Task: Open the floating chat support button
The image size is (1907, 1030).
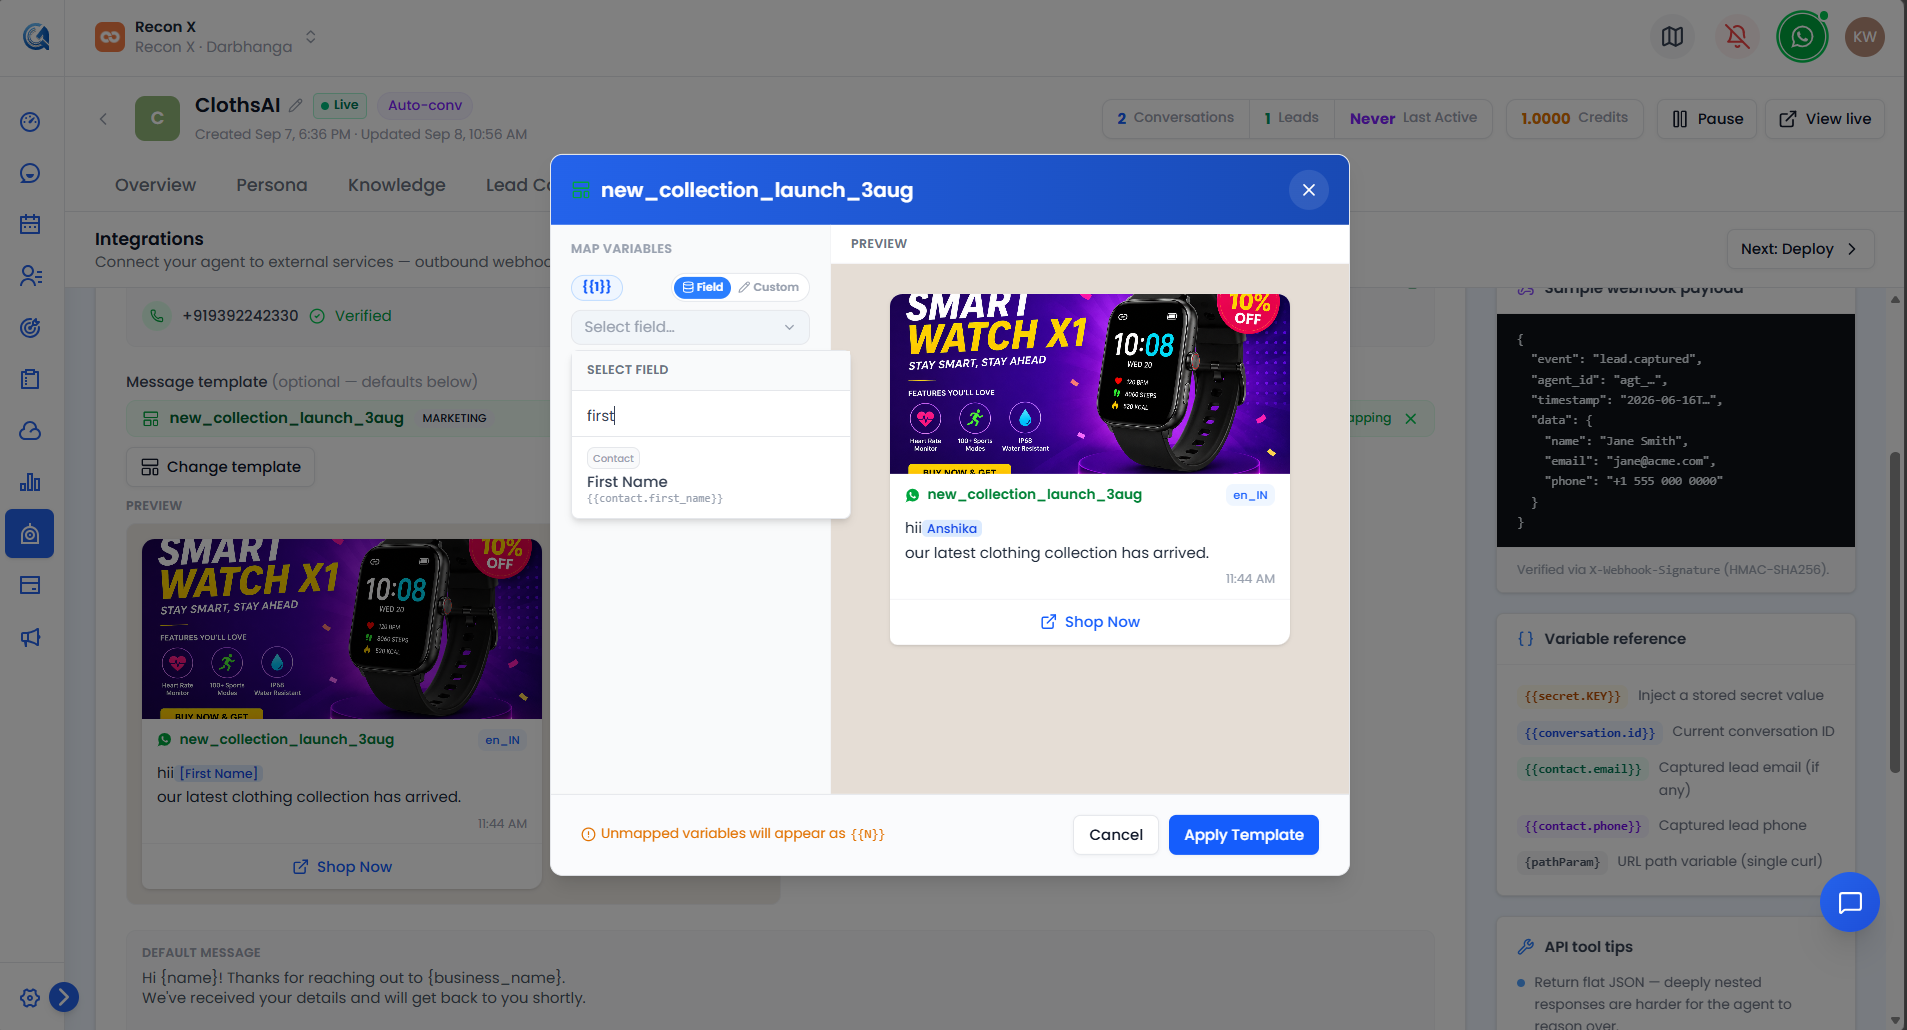Action: click(x=1850, y=902)
